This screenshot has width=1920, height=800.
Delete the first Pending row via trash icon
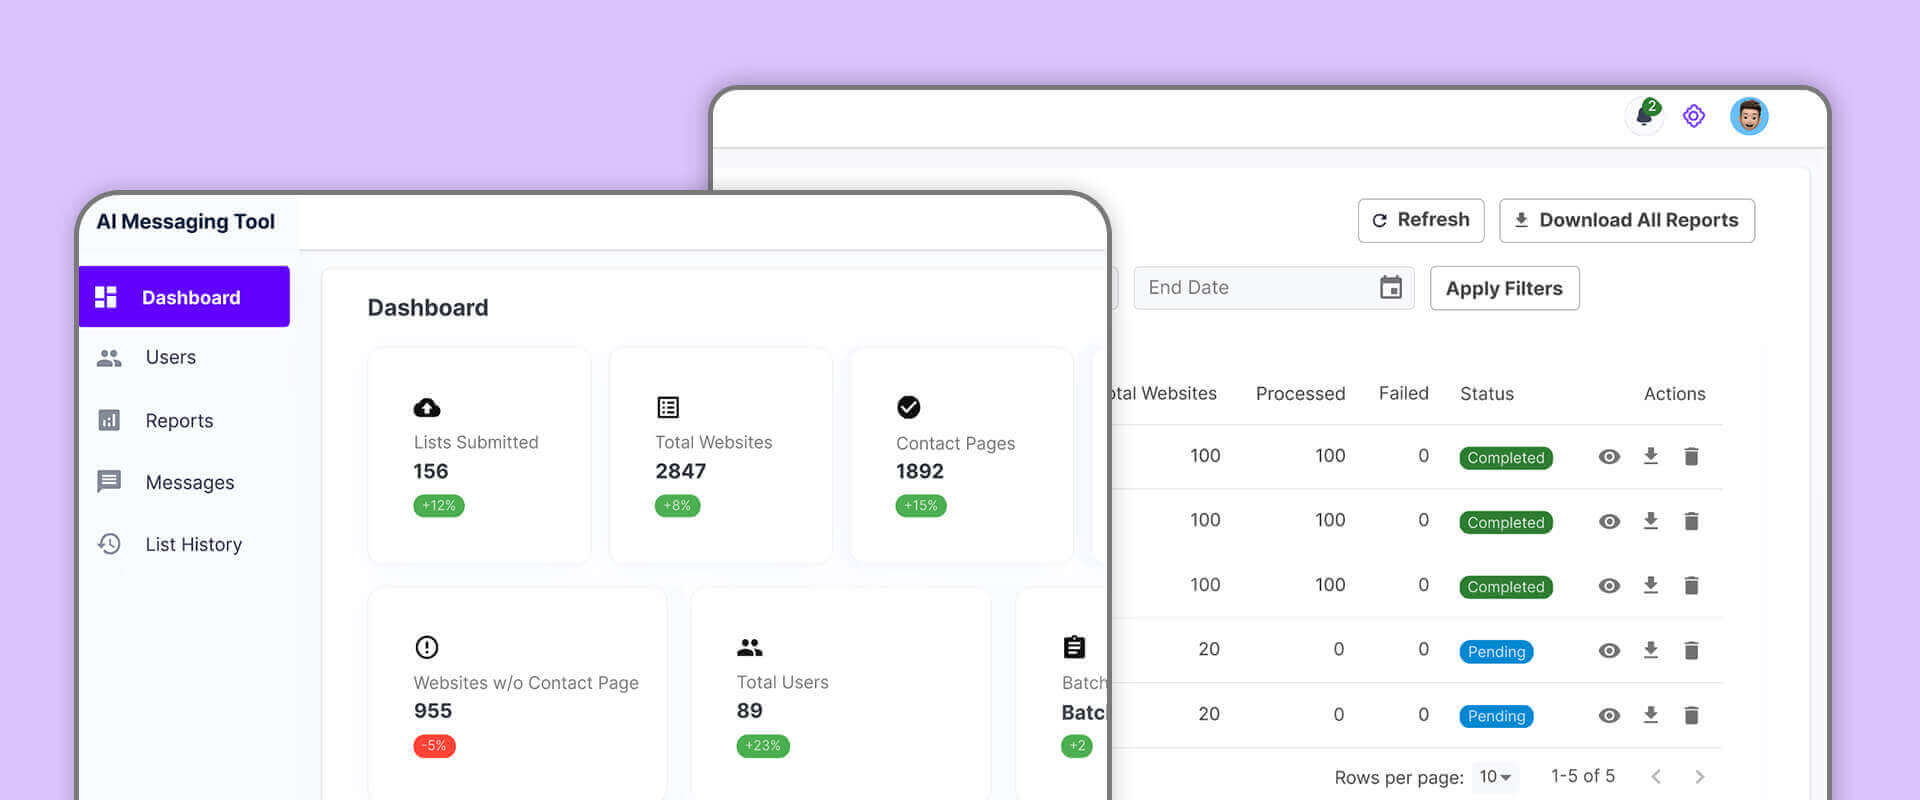click(x=1691, y=650)
